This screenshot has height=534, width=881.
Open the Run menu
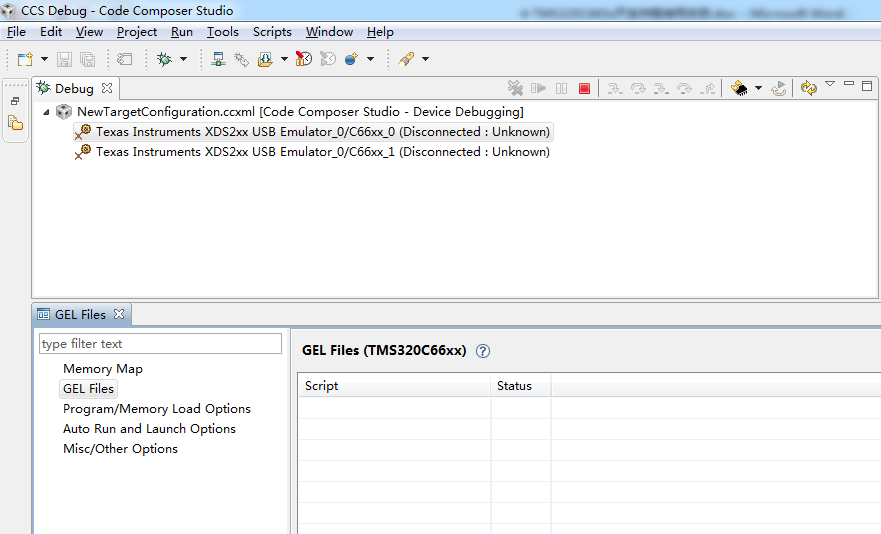pos(181,32)
